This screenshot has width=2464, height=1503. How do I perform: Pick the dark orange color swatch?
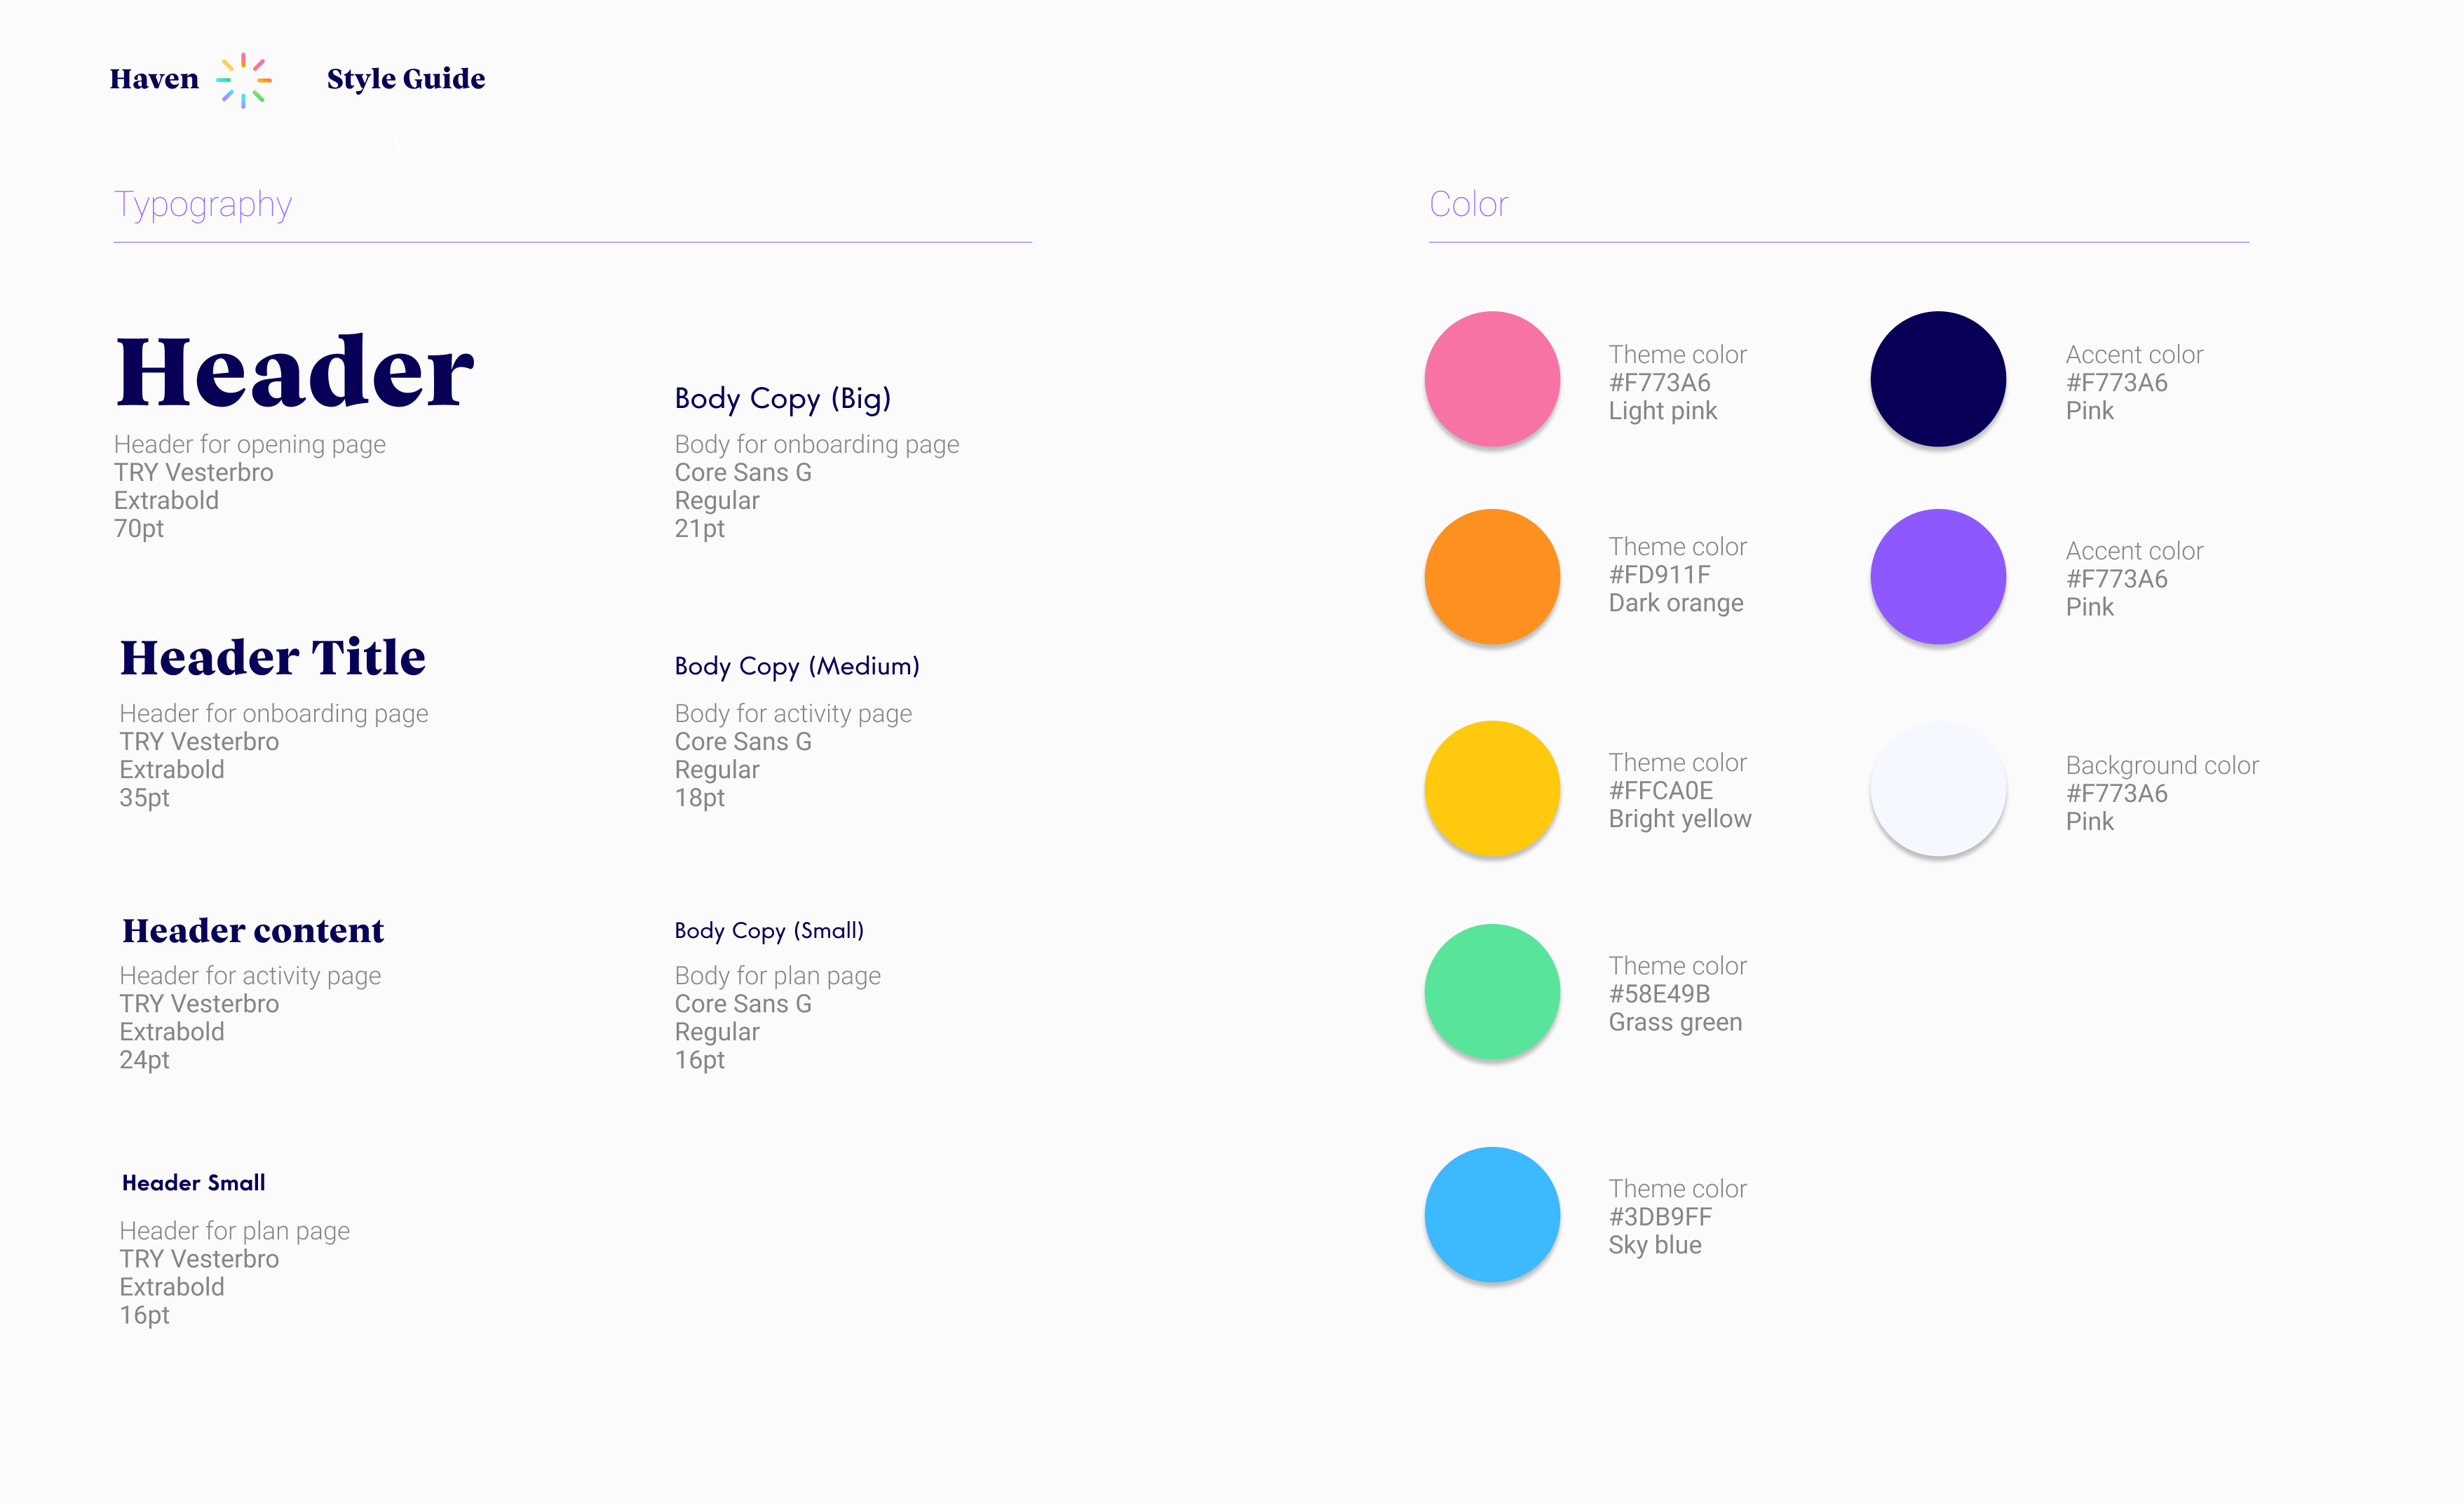(x=1492, y=576)
